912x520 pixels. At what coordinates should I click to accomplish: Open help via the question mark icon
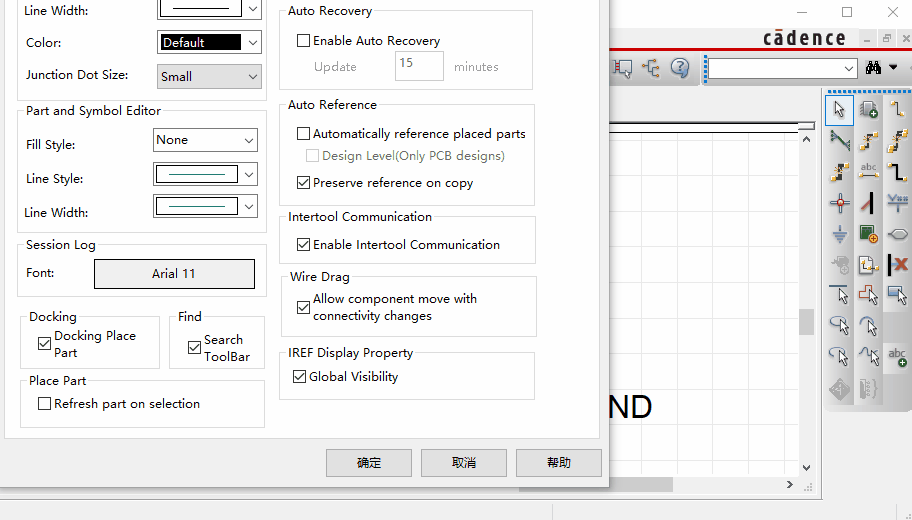680,68
